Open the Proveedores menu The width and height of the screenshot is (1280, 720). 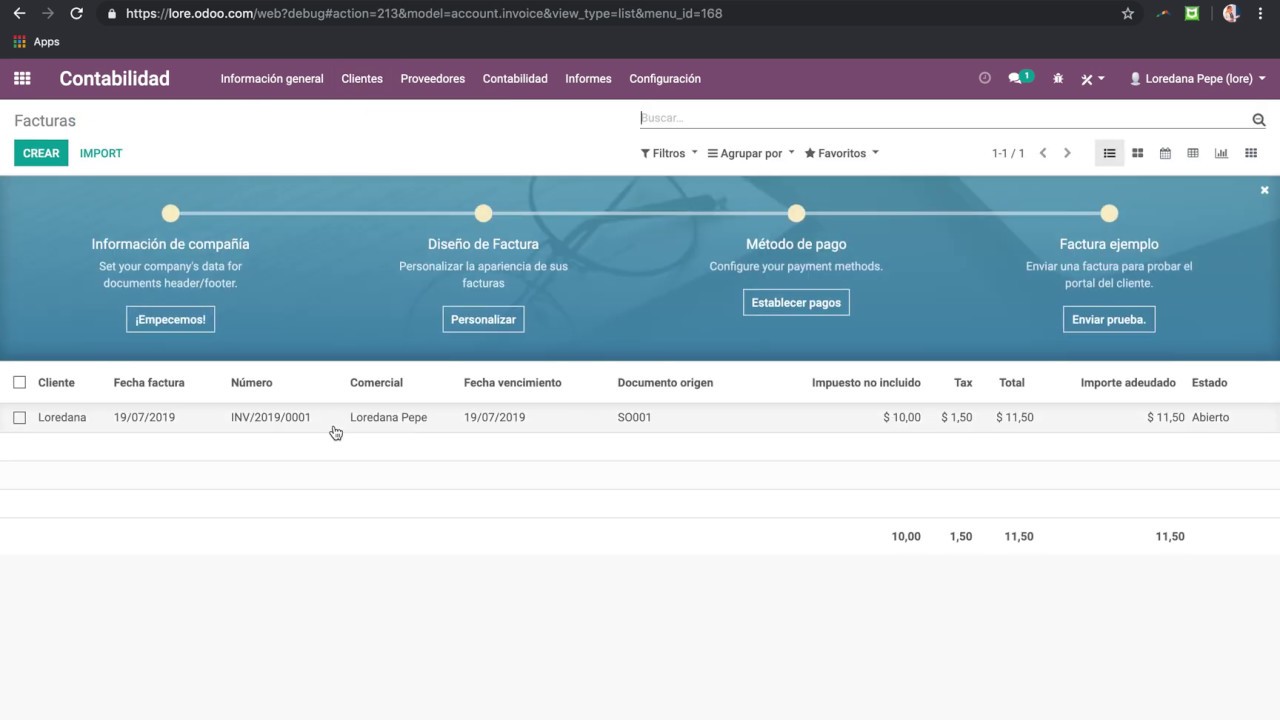coord(433,78)
